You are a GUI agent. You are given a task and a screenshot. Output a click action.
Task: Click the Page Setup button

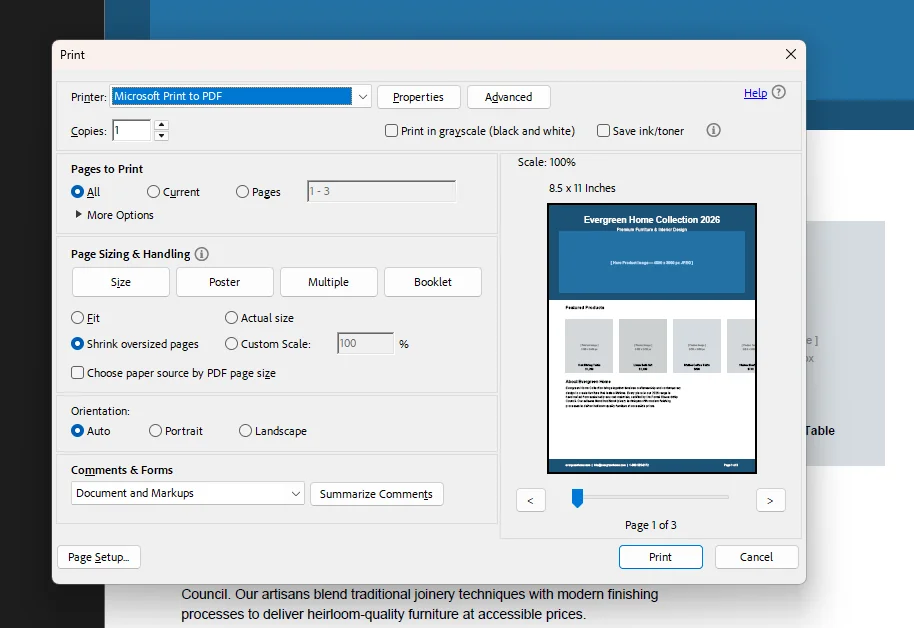click(x=99, y=557)
